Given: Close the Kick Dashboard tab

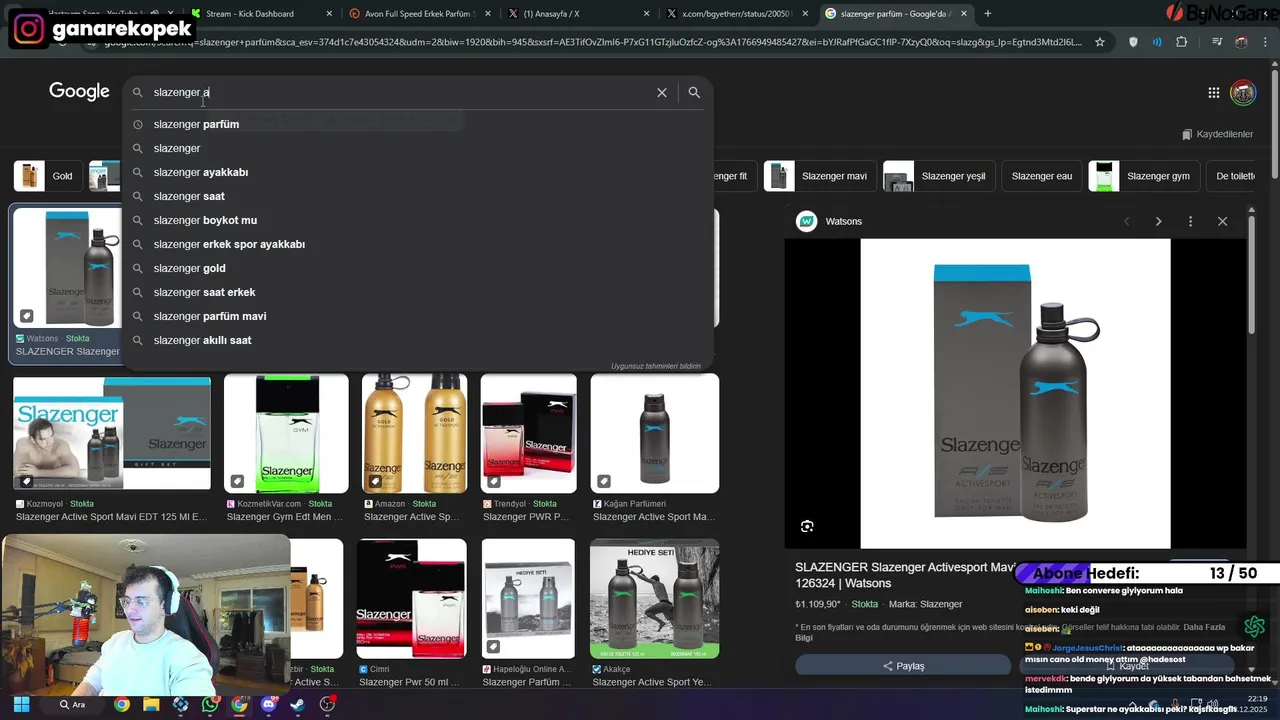Looking at the screenshot, I should (329, 14).
